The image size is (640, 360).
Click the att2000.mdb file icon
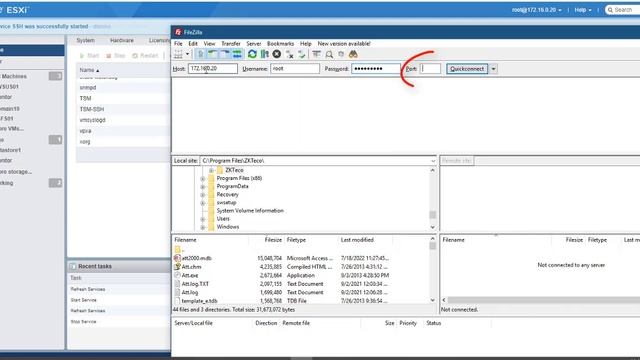click(177, 258)
